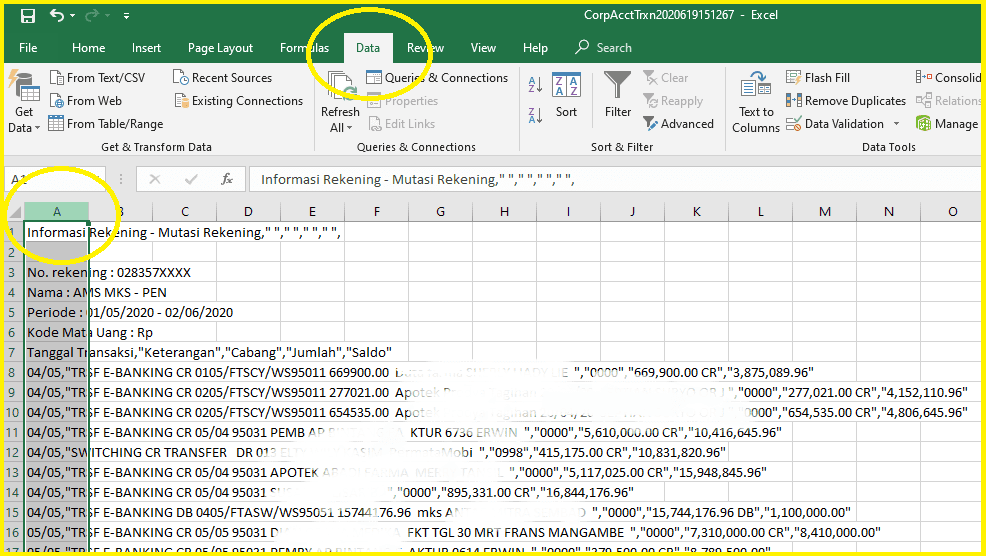The height and width of the screenshot is (556, 986).
Task: Select column N header
Action: pos(889,211)
